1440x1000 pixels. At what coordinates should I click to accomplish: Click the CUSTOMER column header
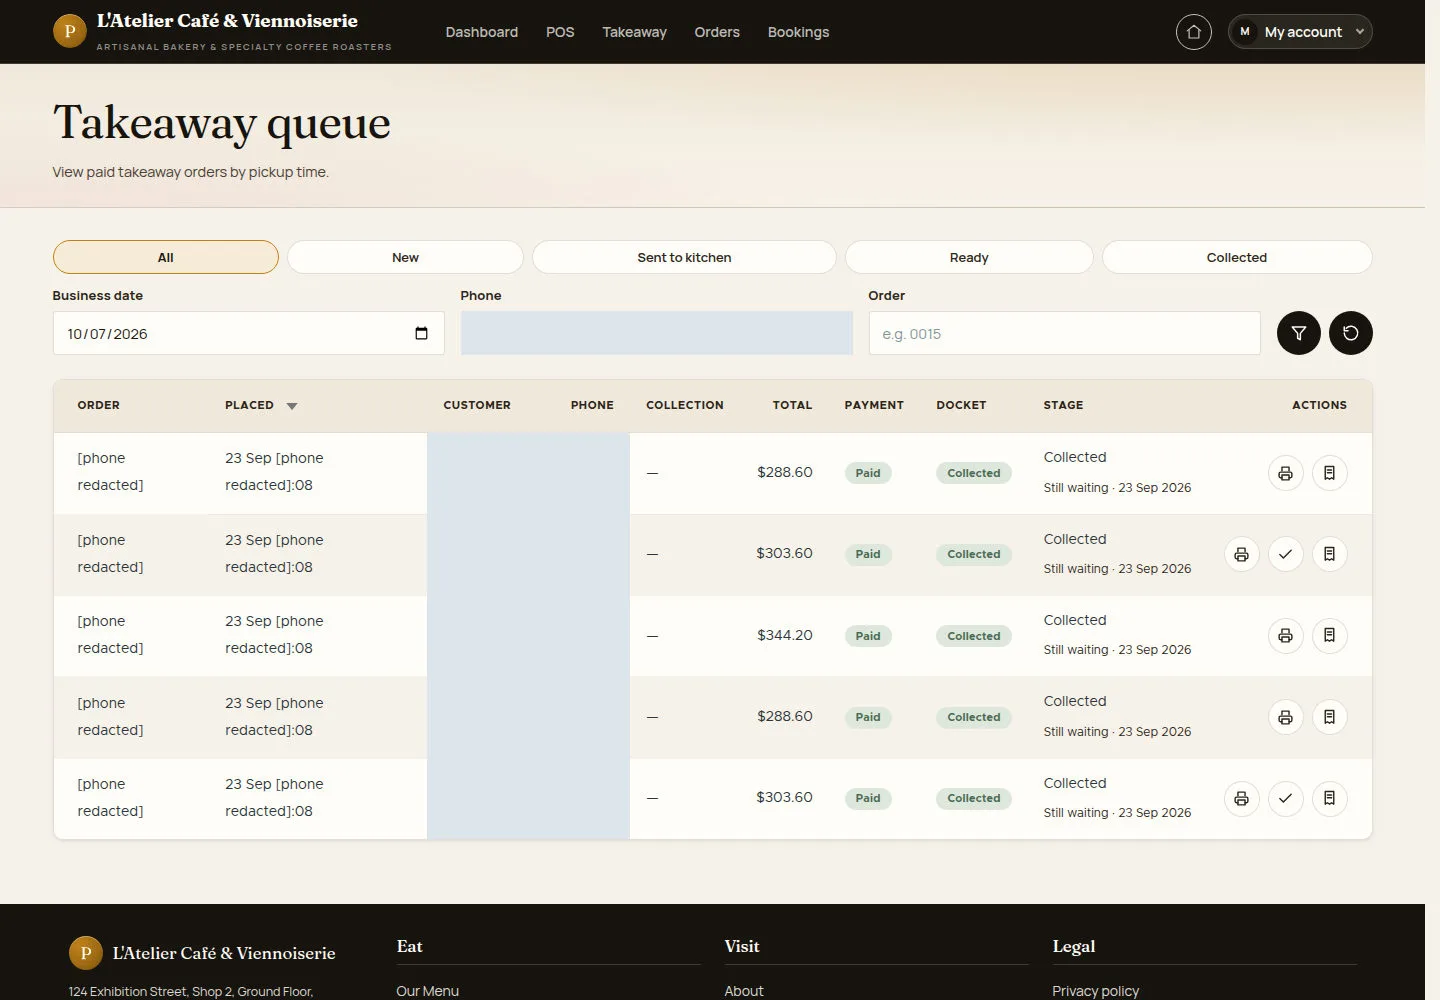(x=477, y=405)
